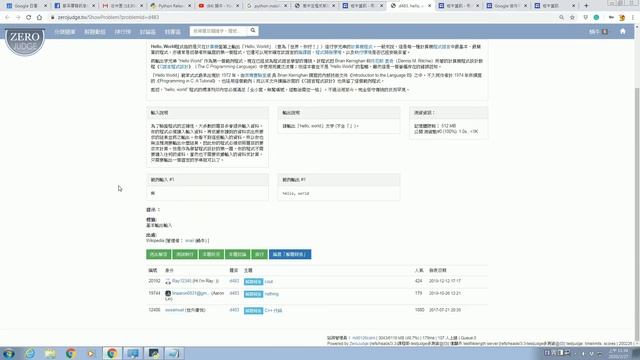Click the browser home button

pyautogui.click(x=39, y=18)
